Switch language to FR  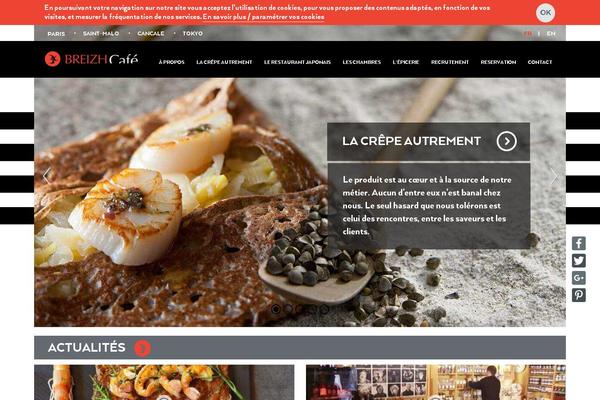(x=528, y=34)
